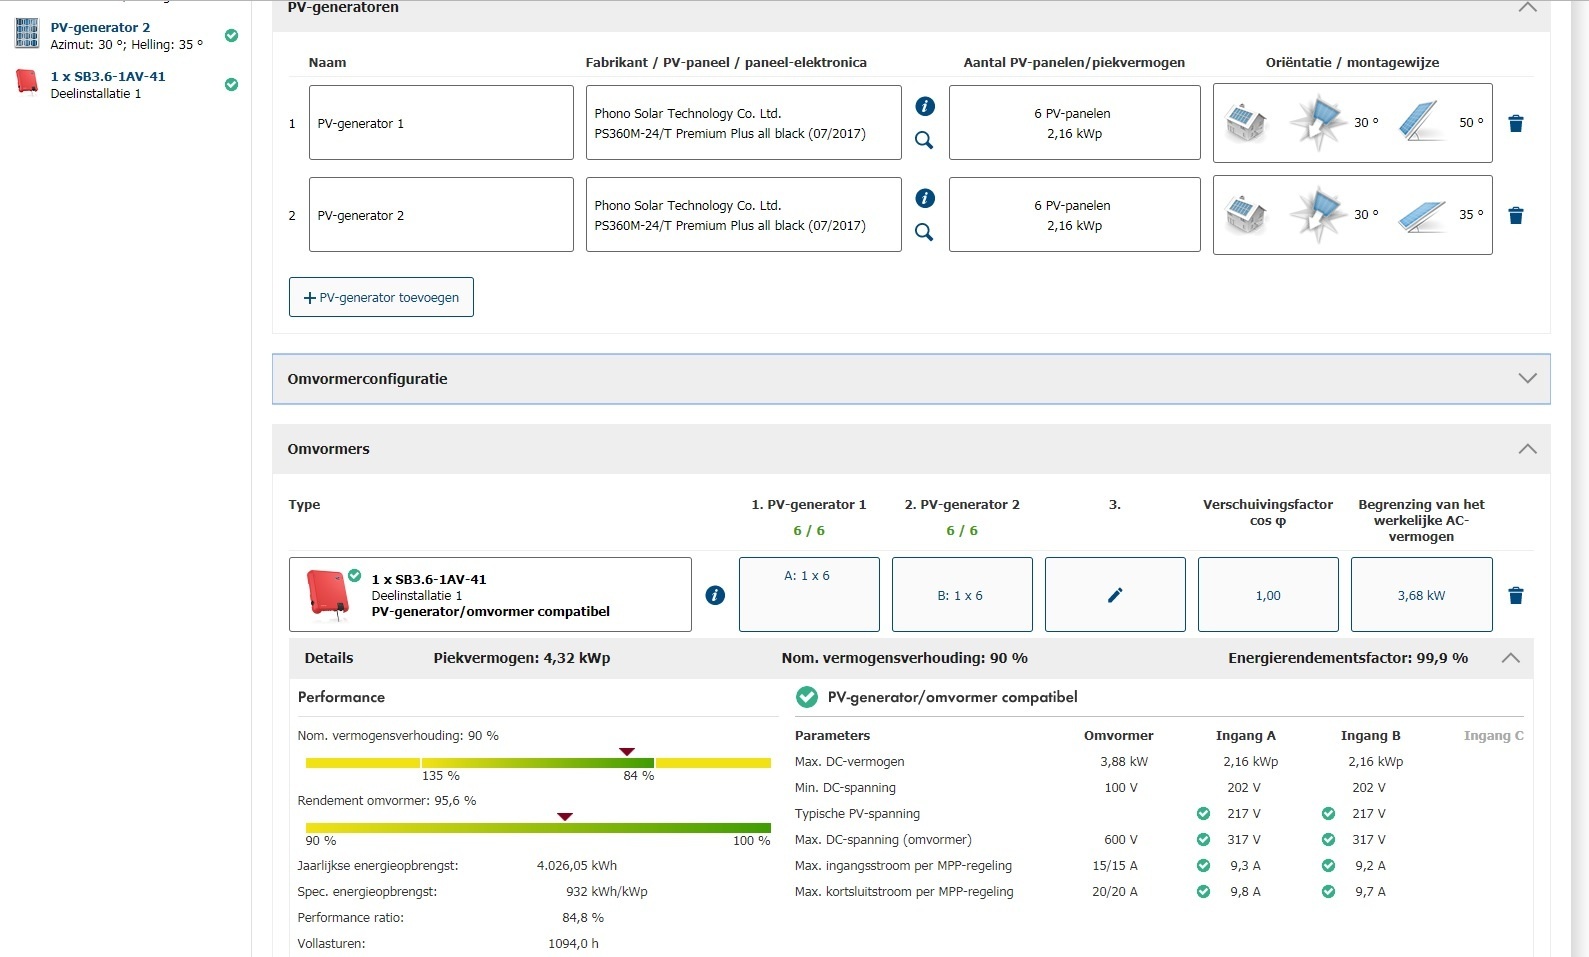
Task: Remove the SB3.6-1AV-41 inverter via trash icon
Action: click(1515, 596)
